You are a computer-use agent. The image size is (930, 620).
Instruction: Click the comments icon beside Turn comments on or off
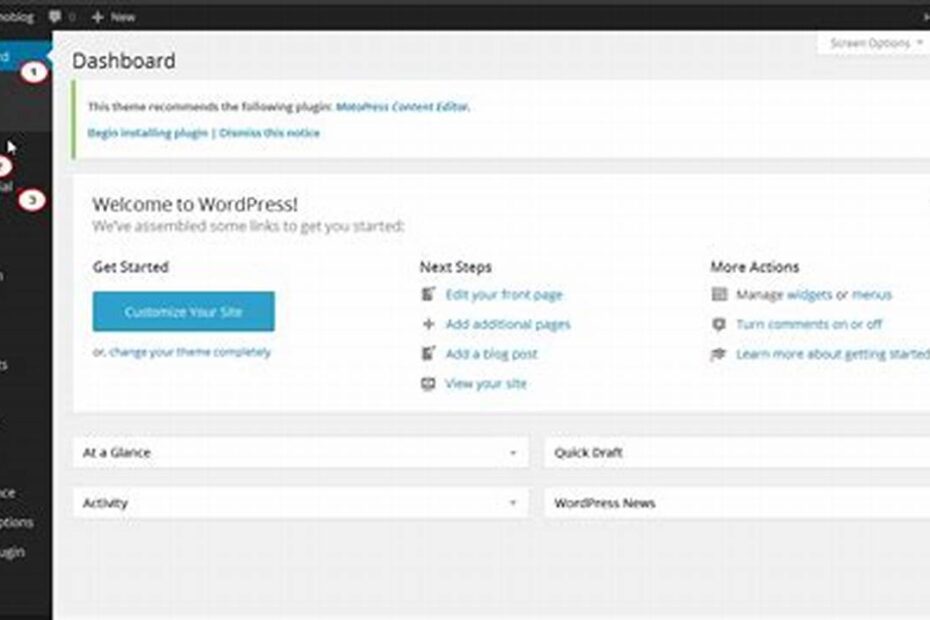(x=719, y=324)
